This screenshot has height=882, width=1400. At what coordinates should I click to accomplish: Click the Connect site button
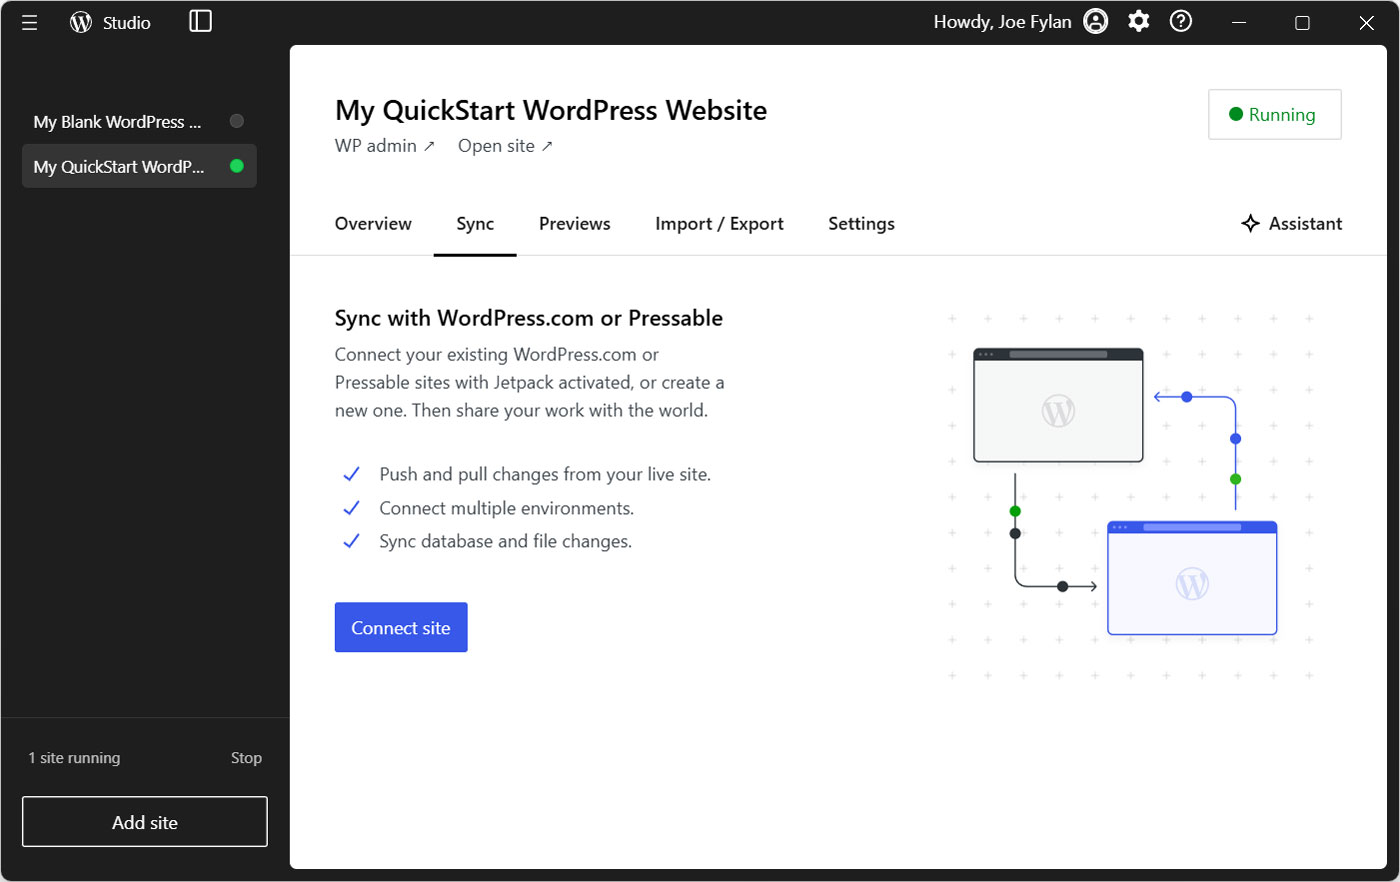pyautogui.click(x=401, y=627)
